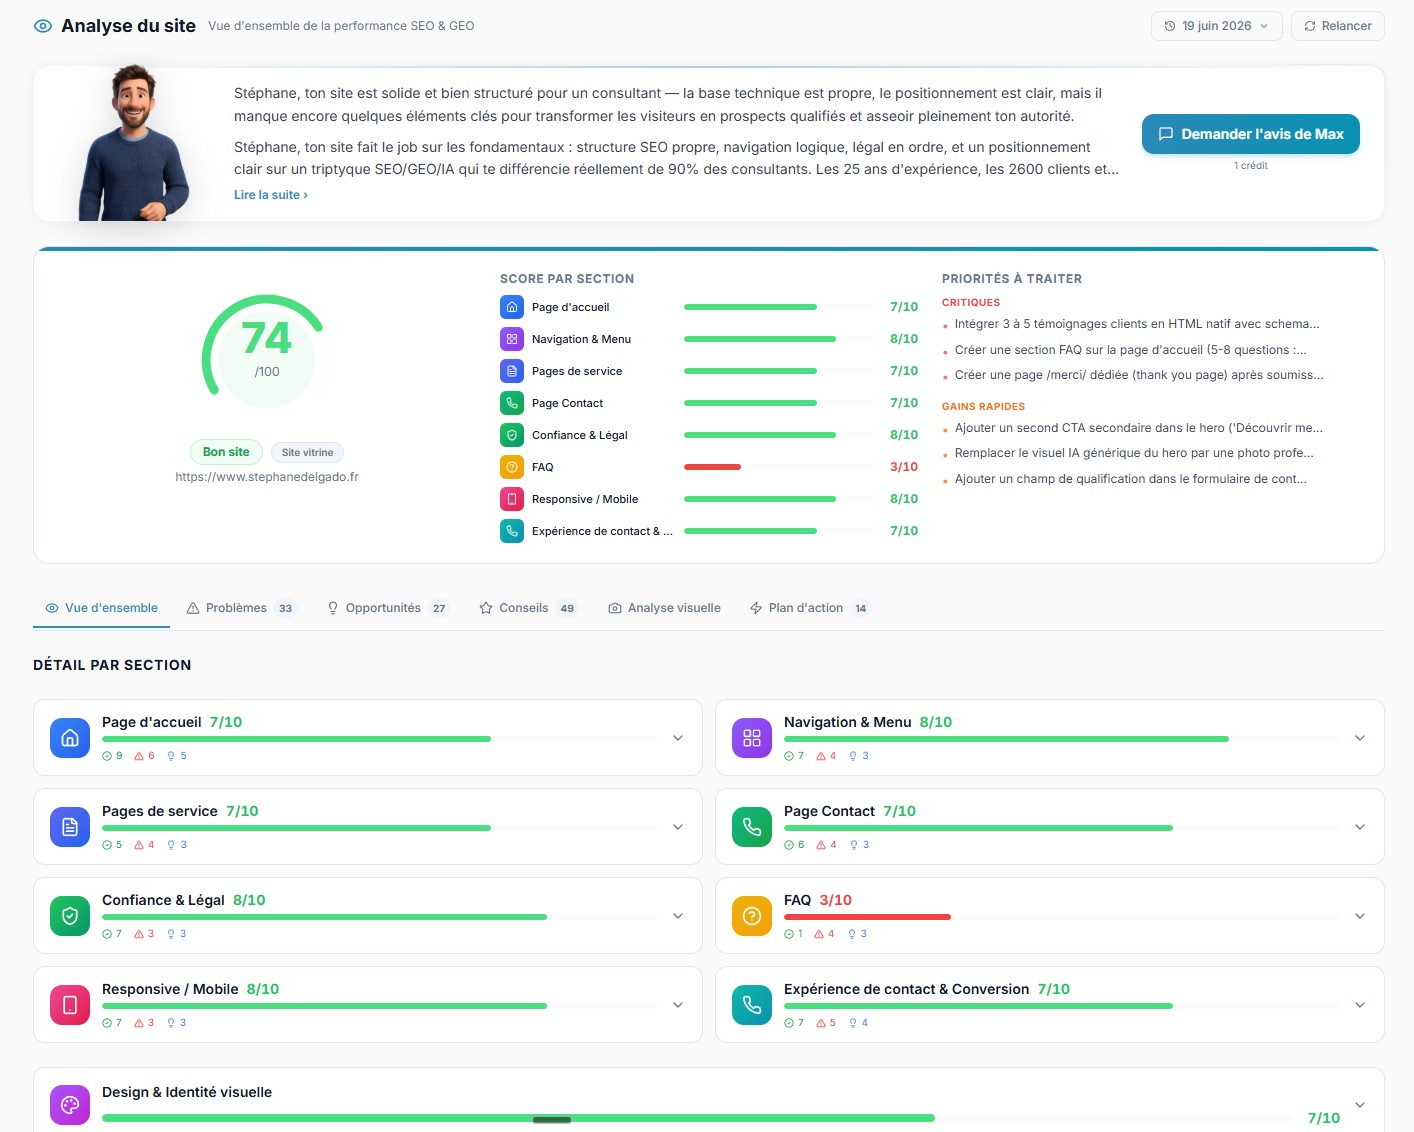Click the blue home icon on Page d'accueil card
Image resolution: width=1414 pixels, height=1132 pixels.
[70, 738]
